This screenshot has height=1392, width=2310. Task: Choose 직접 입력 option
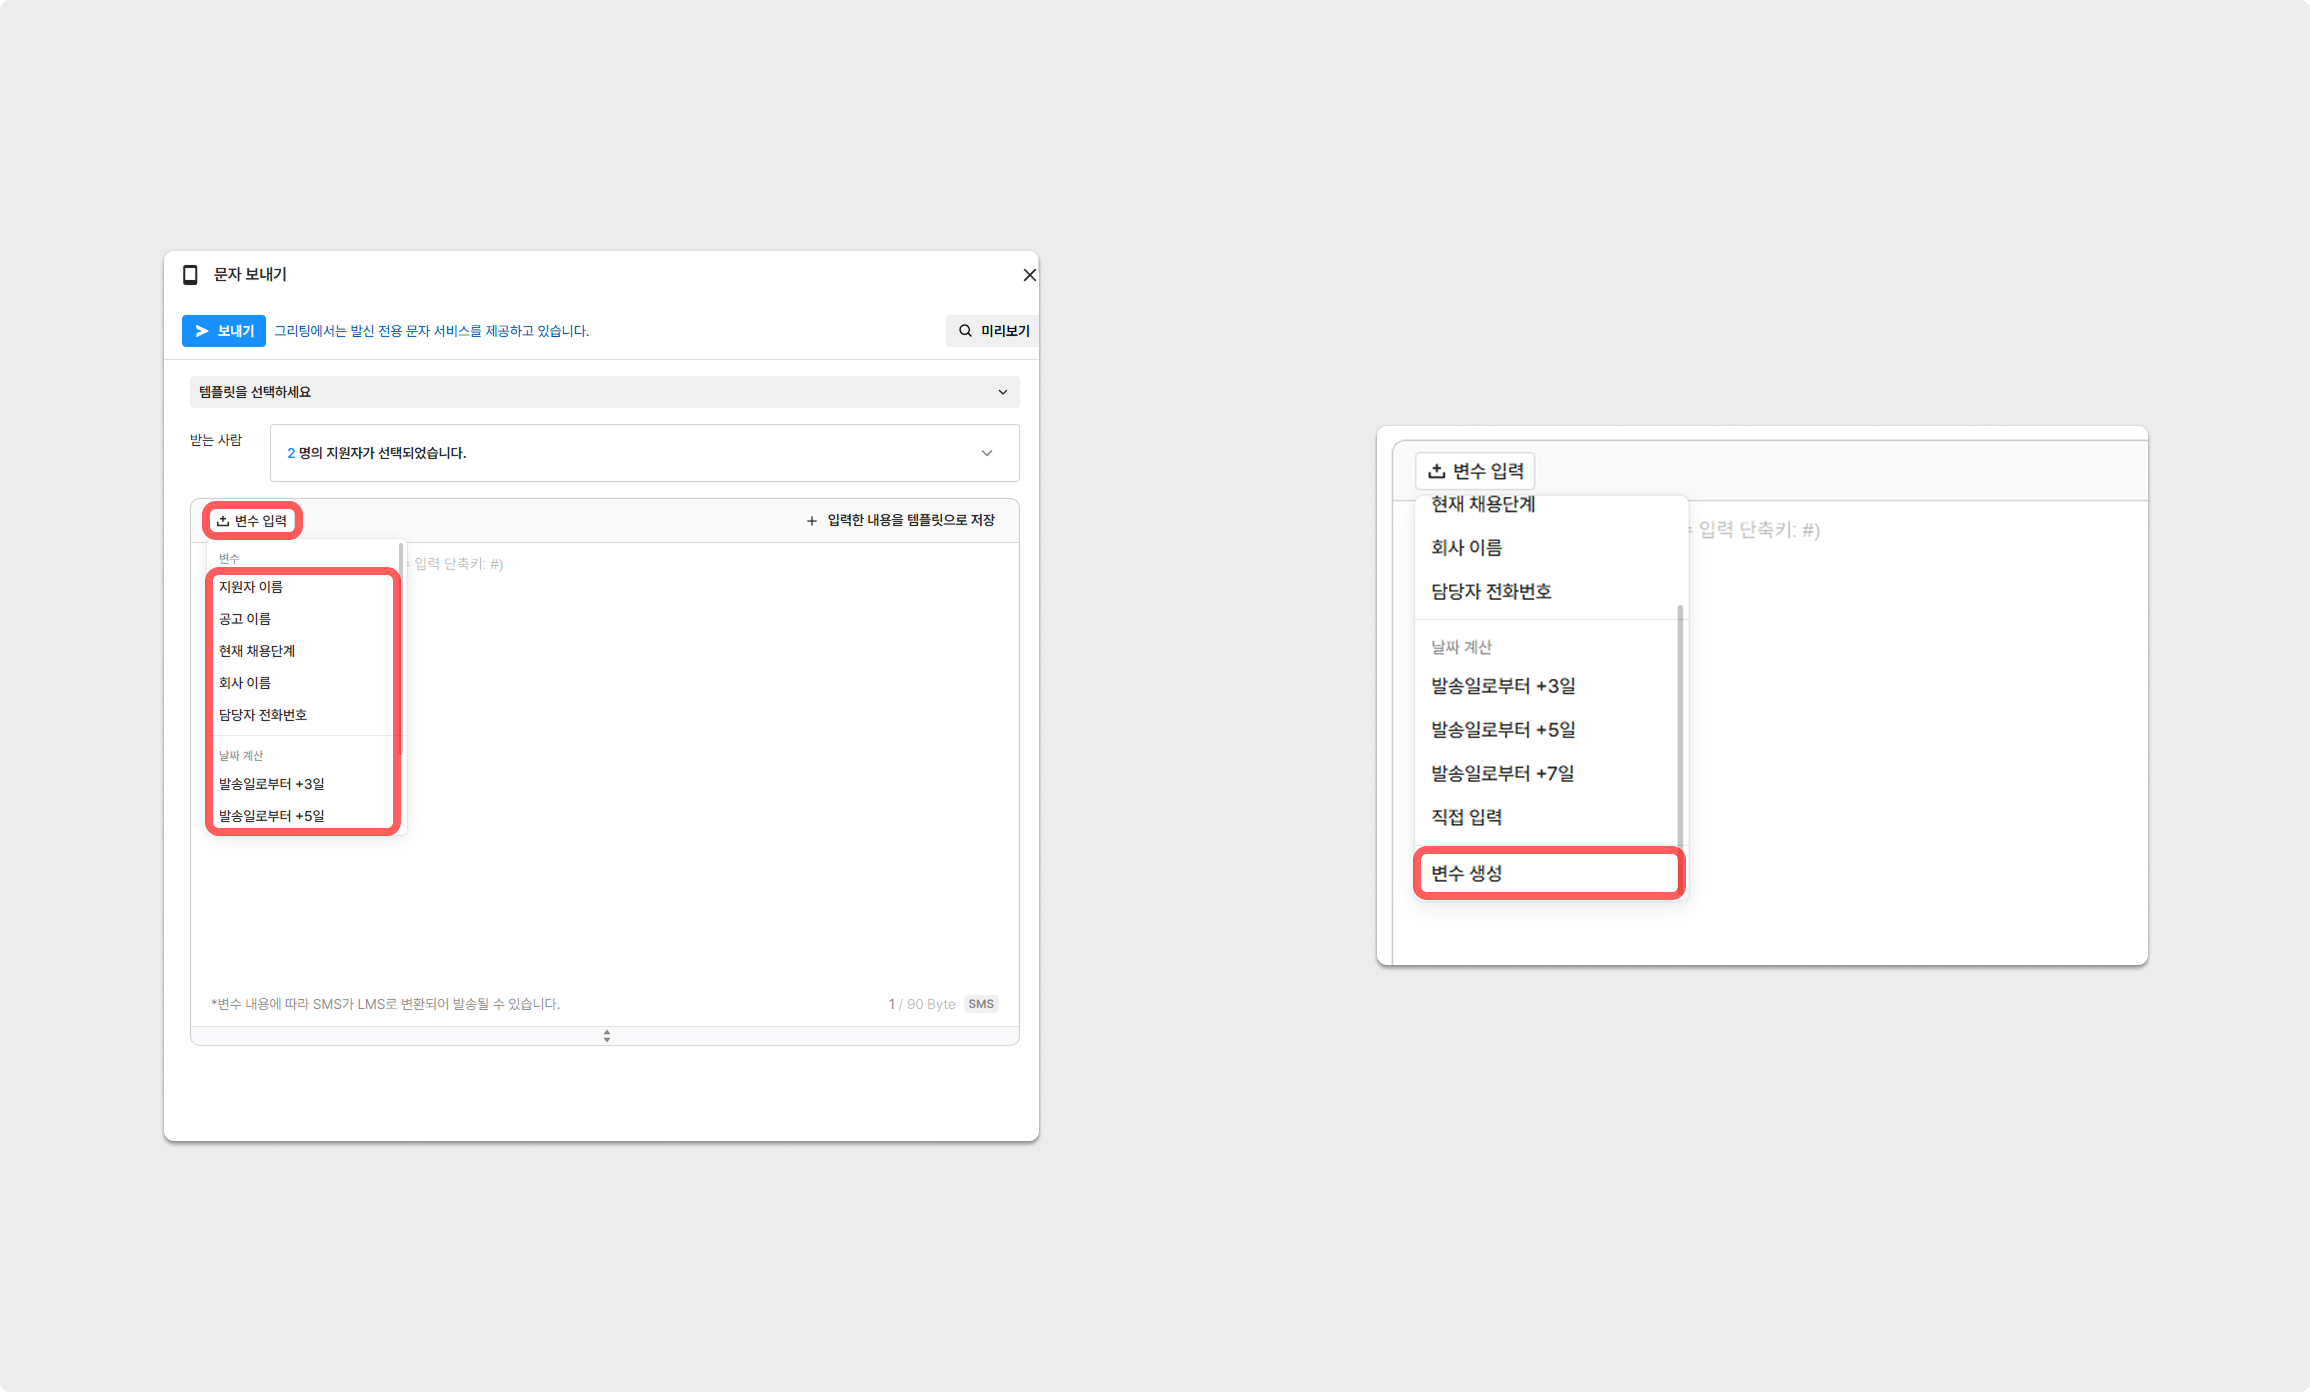1466,817
